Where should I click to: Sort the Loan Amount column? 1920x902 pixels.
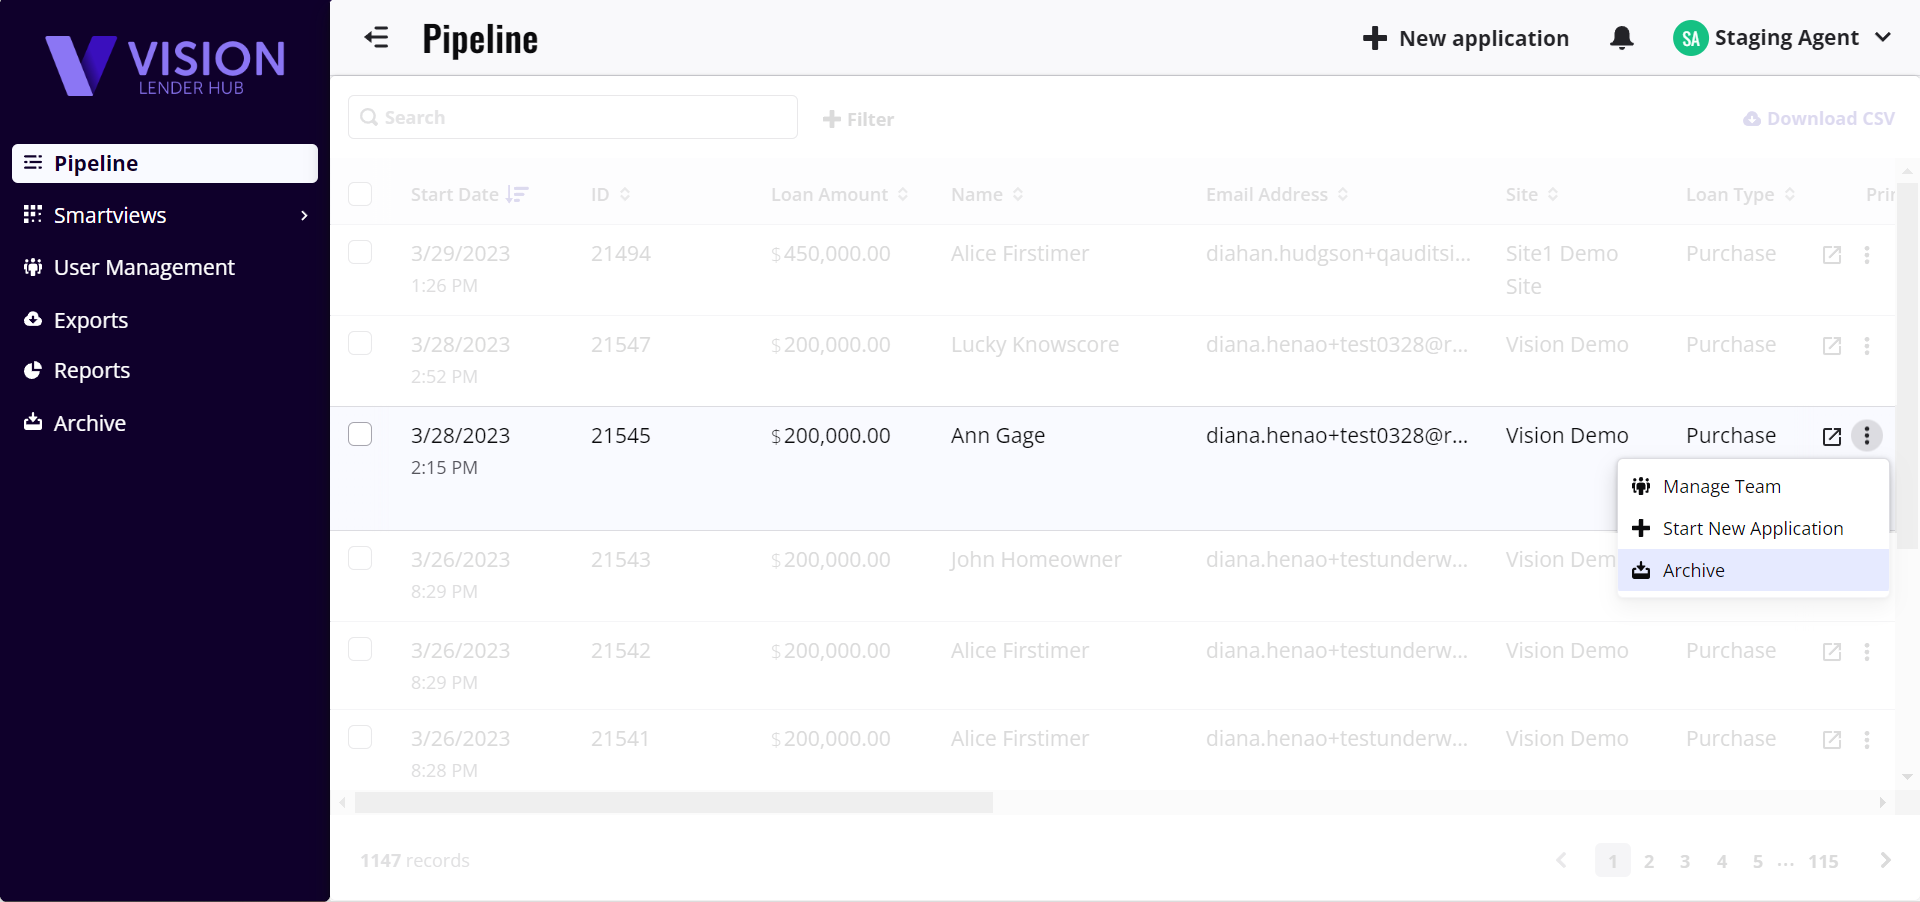tap(902, 195)
